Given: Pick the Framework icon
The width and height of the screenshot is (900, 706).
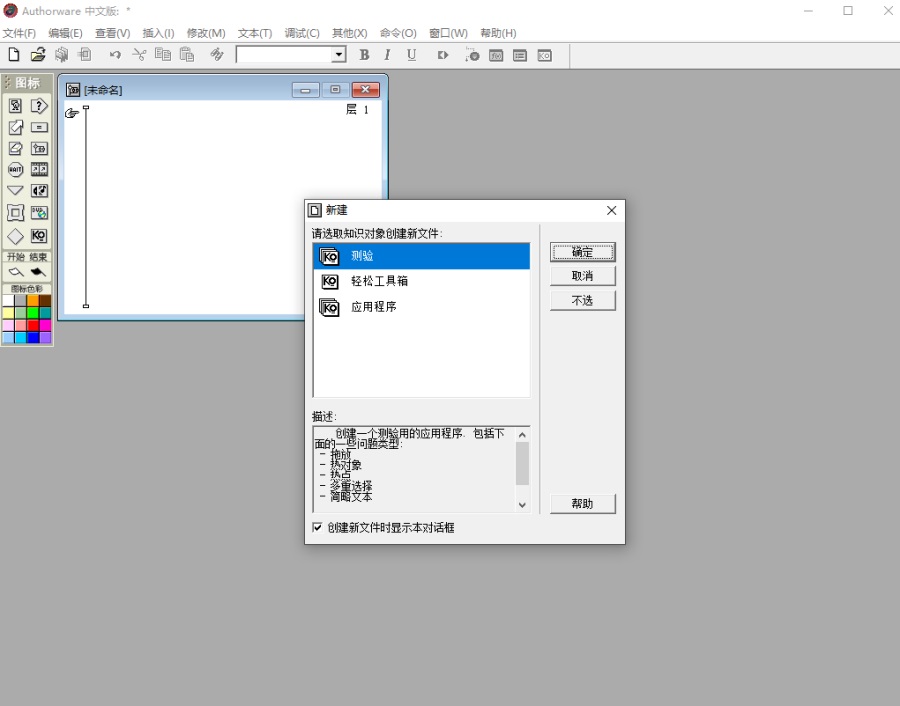Looking at the screenshot, I should pos(15,213).
